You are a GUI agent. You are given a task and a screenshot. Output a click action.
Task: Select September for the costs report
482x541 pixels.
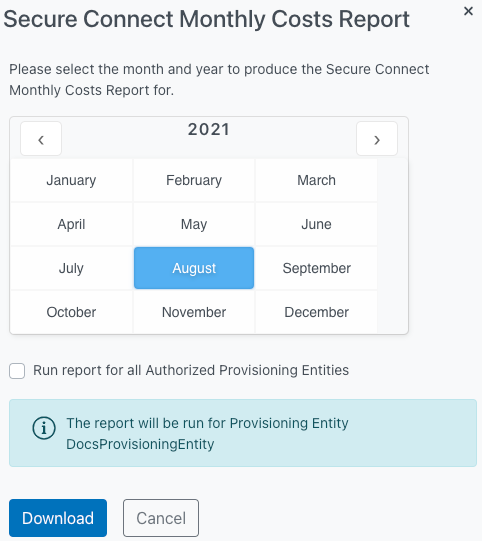pos(316,268)
